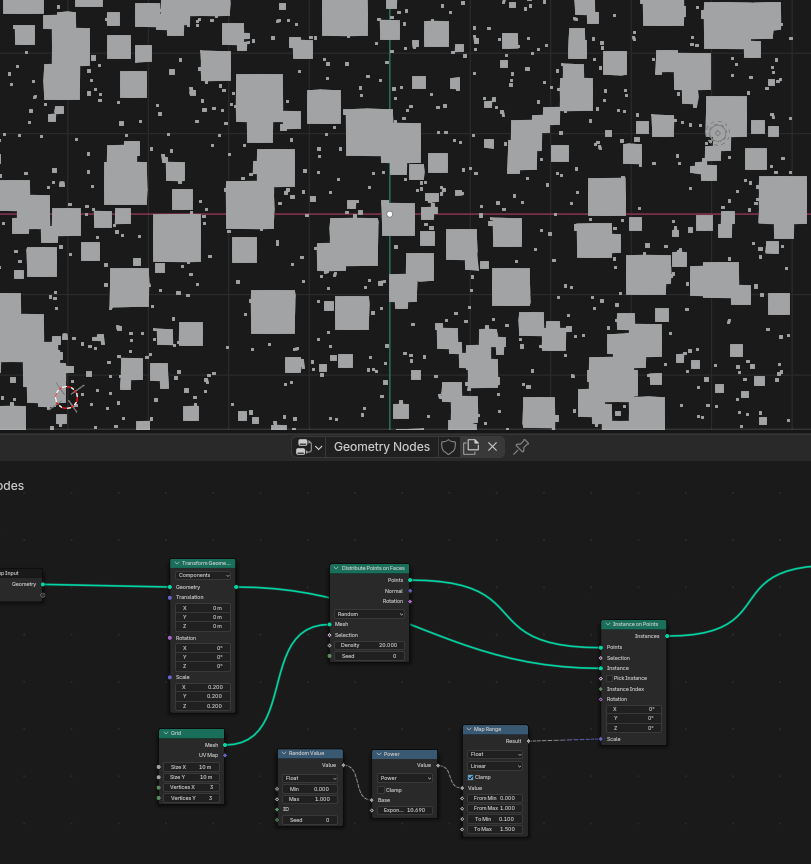Click the Random Value output Value socket
Viewport: 811px width, 864px height.
pyautogui.click(x=343, y=765)
